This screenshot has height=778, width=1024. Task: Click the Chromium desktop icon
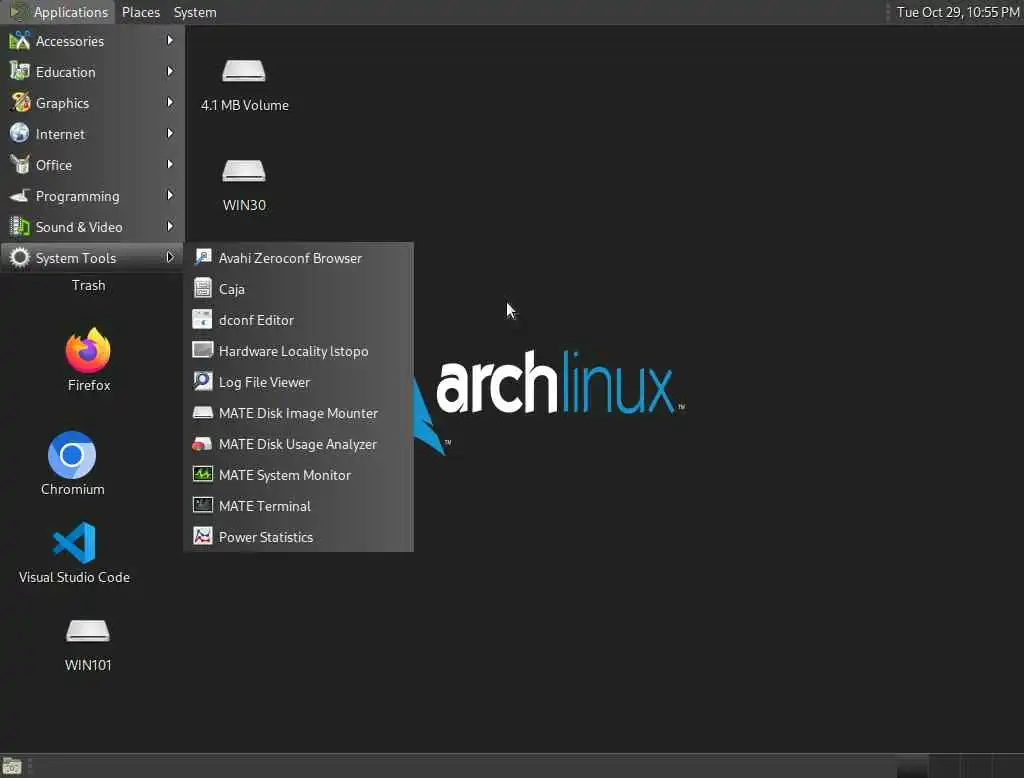pyautogui.click(x=72, y=455)
